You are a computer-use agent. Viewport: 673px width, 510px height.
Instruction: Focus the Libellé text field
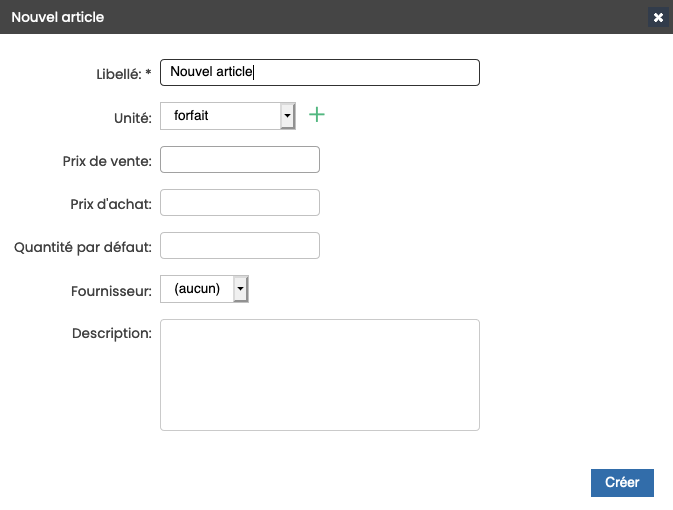tap(320, 72)
